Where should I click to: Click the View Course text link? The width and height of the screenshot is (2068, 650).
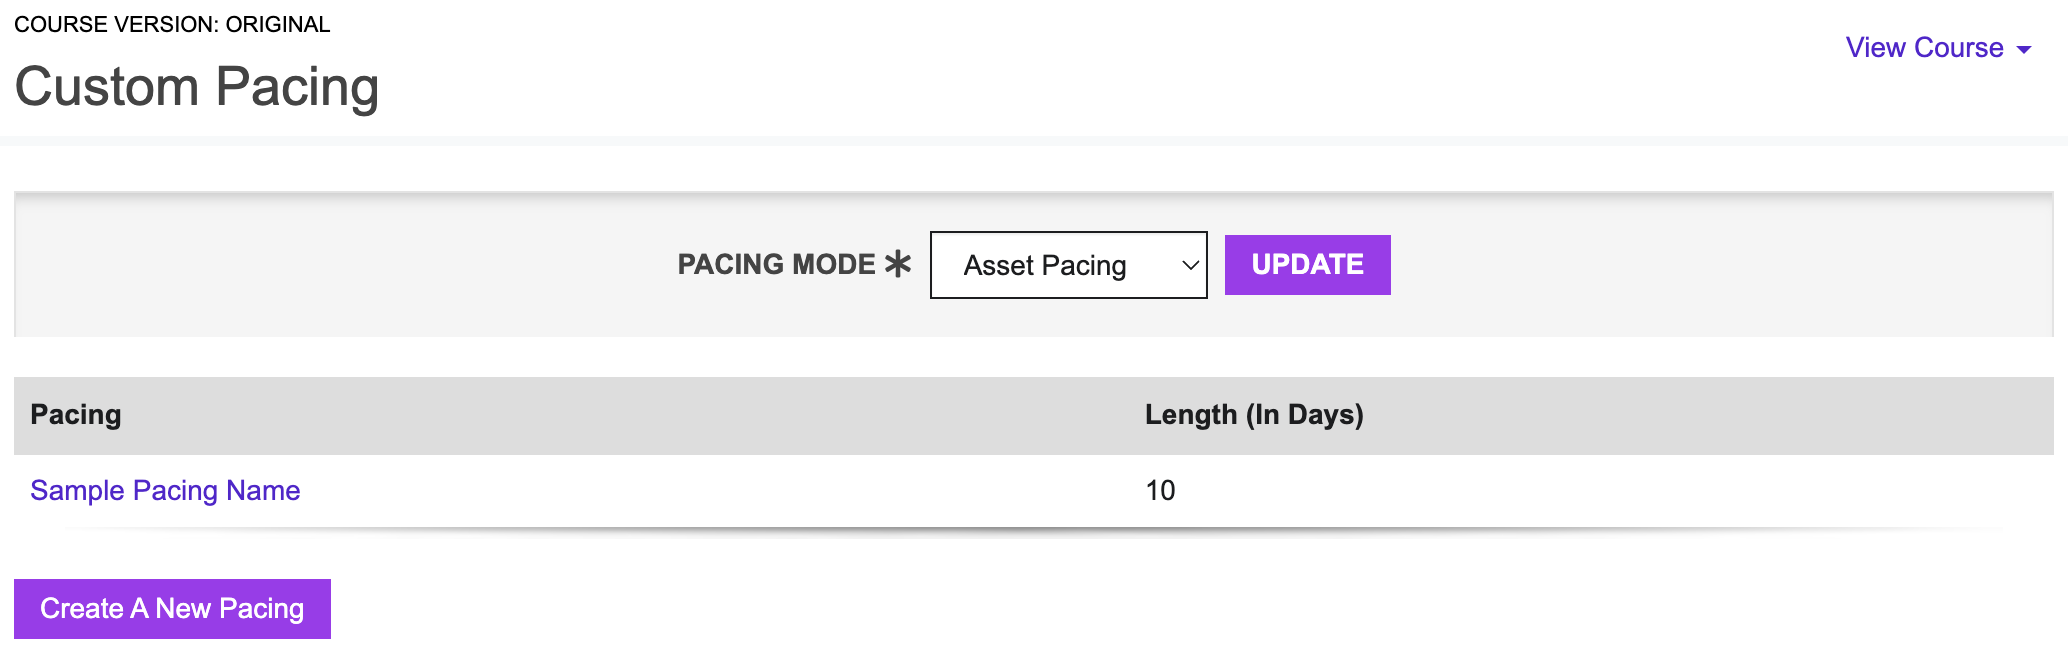point(1924,48)
